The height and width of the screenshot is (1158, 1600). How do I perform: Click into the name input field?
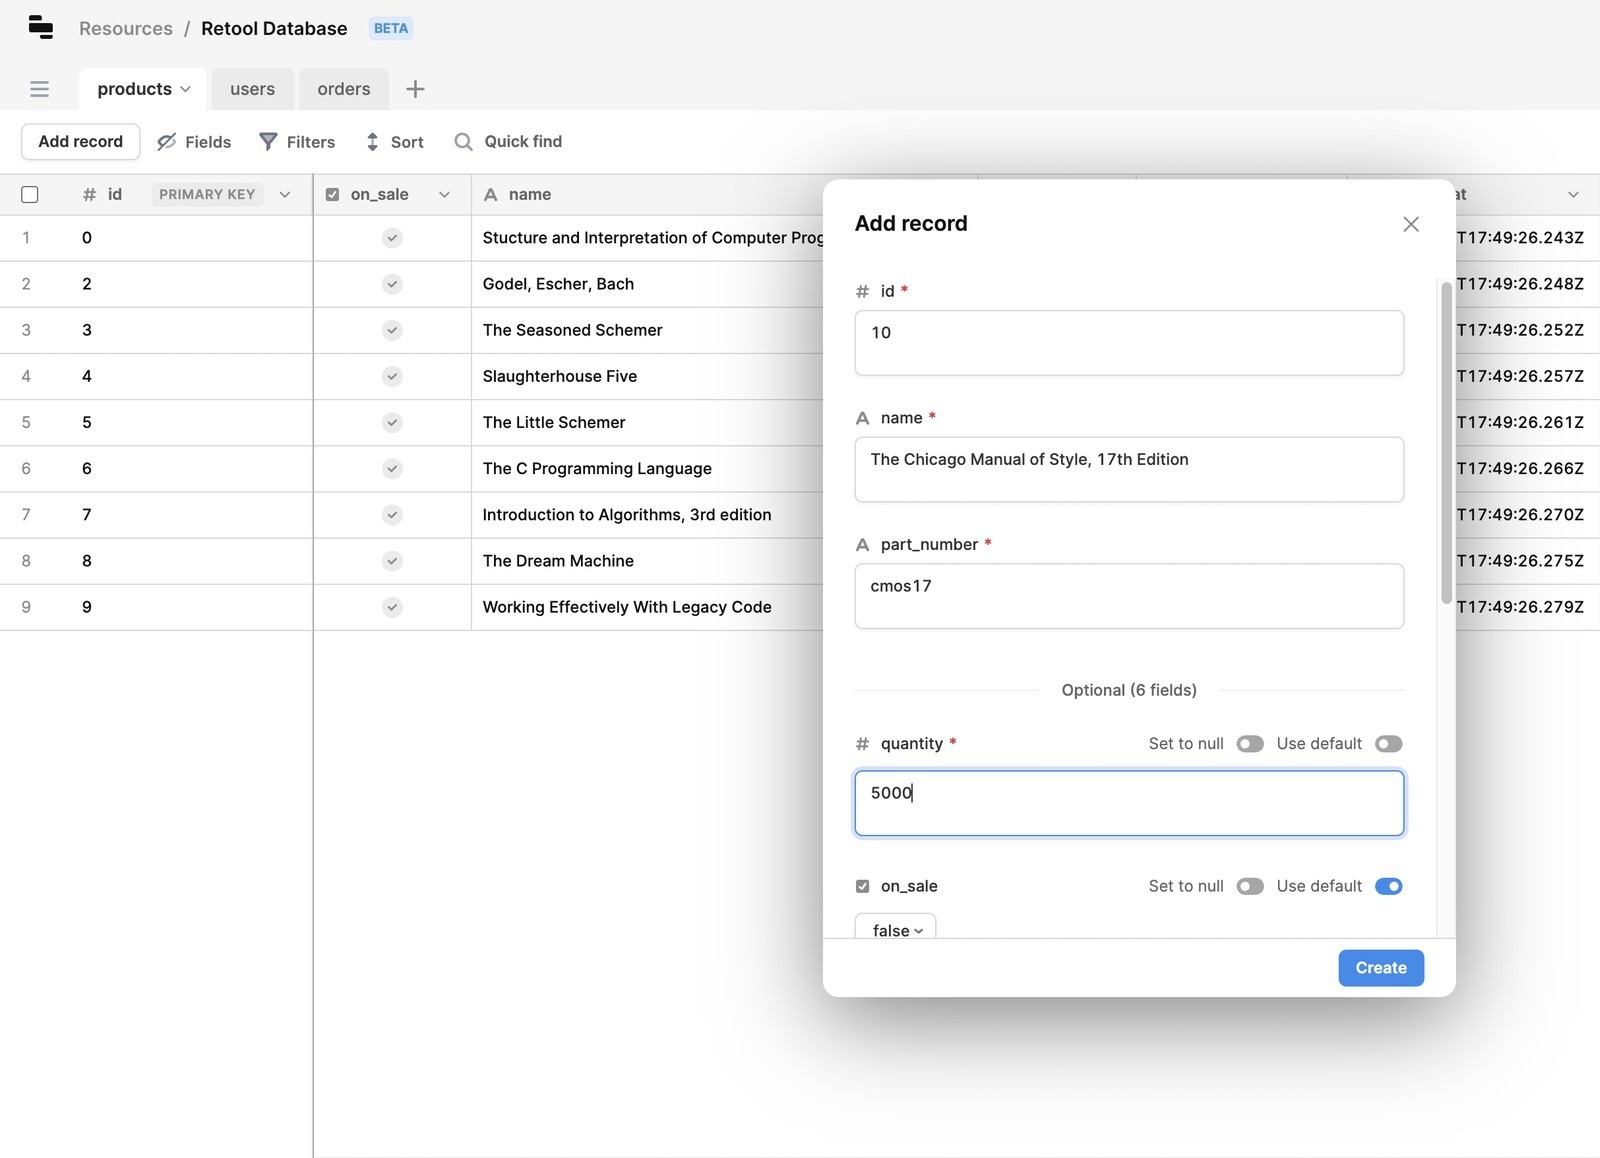pyautogui.click(x=1129, y=470)
